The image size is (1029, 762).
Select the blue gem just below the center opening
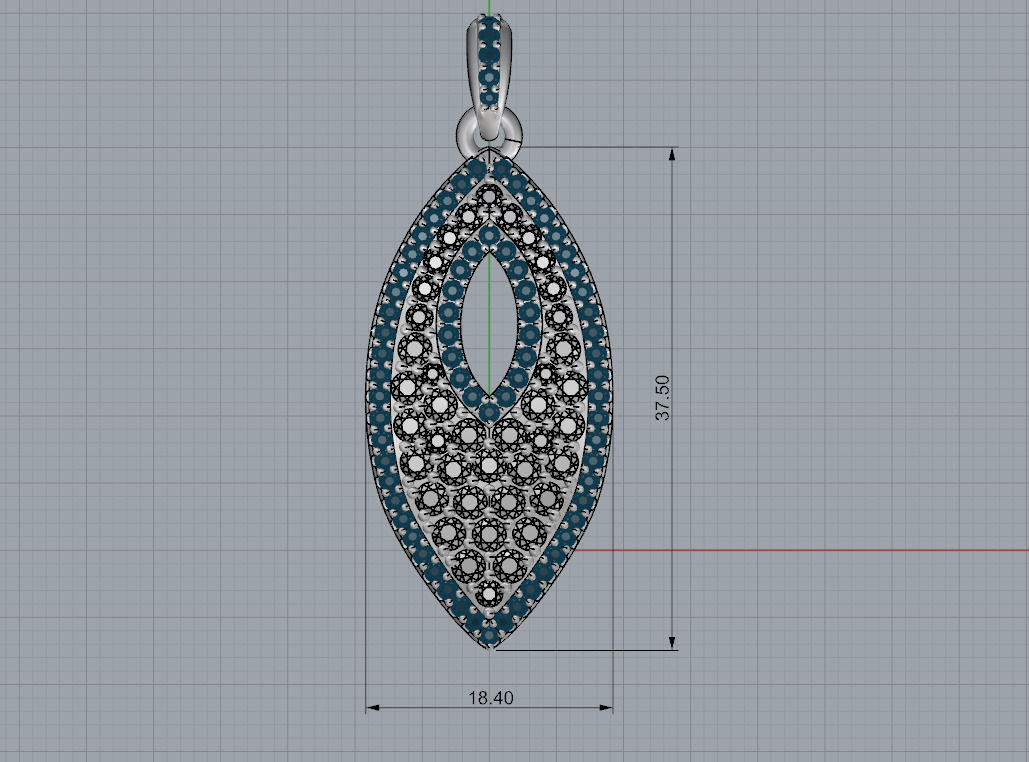[x=489, y=410]
